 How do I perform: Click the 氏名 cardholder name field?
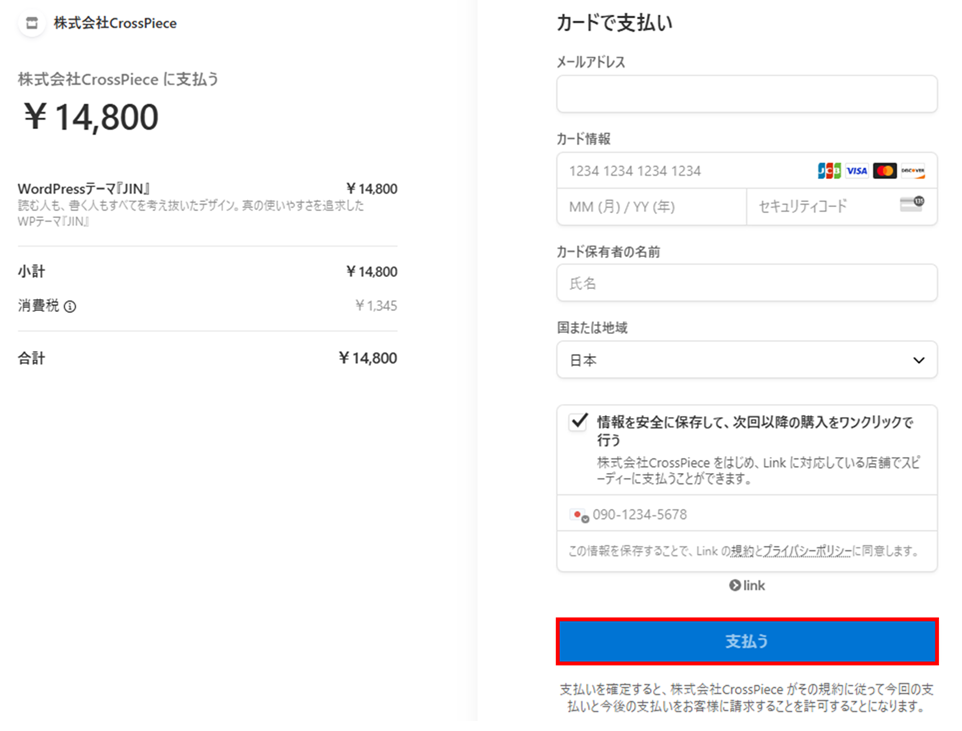coord(746,283)
